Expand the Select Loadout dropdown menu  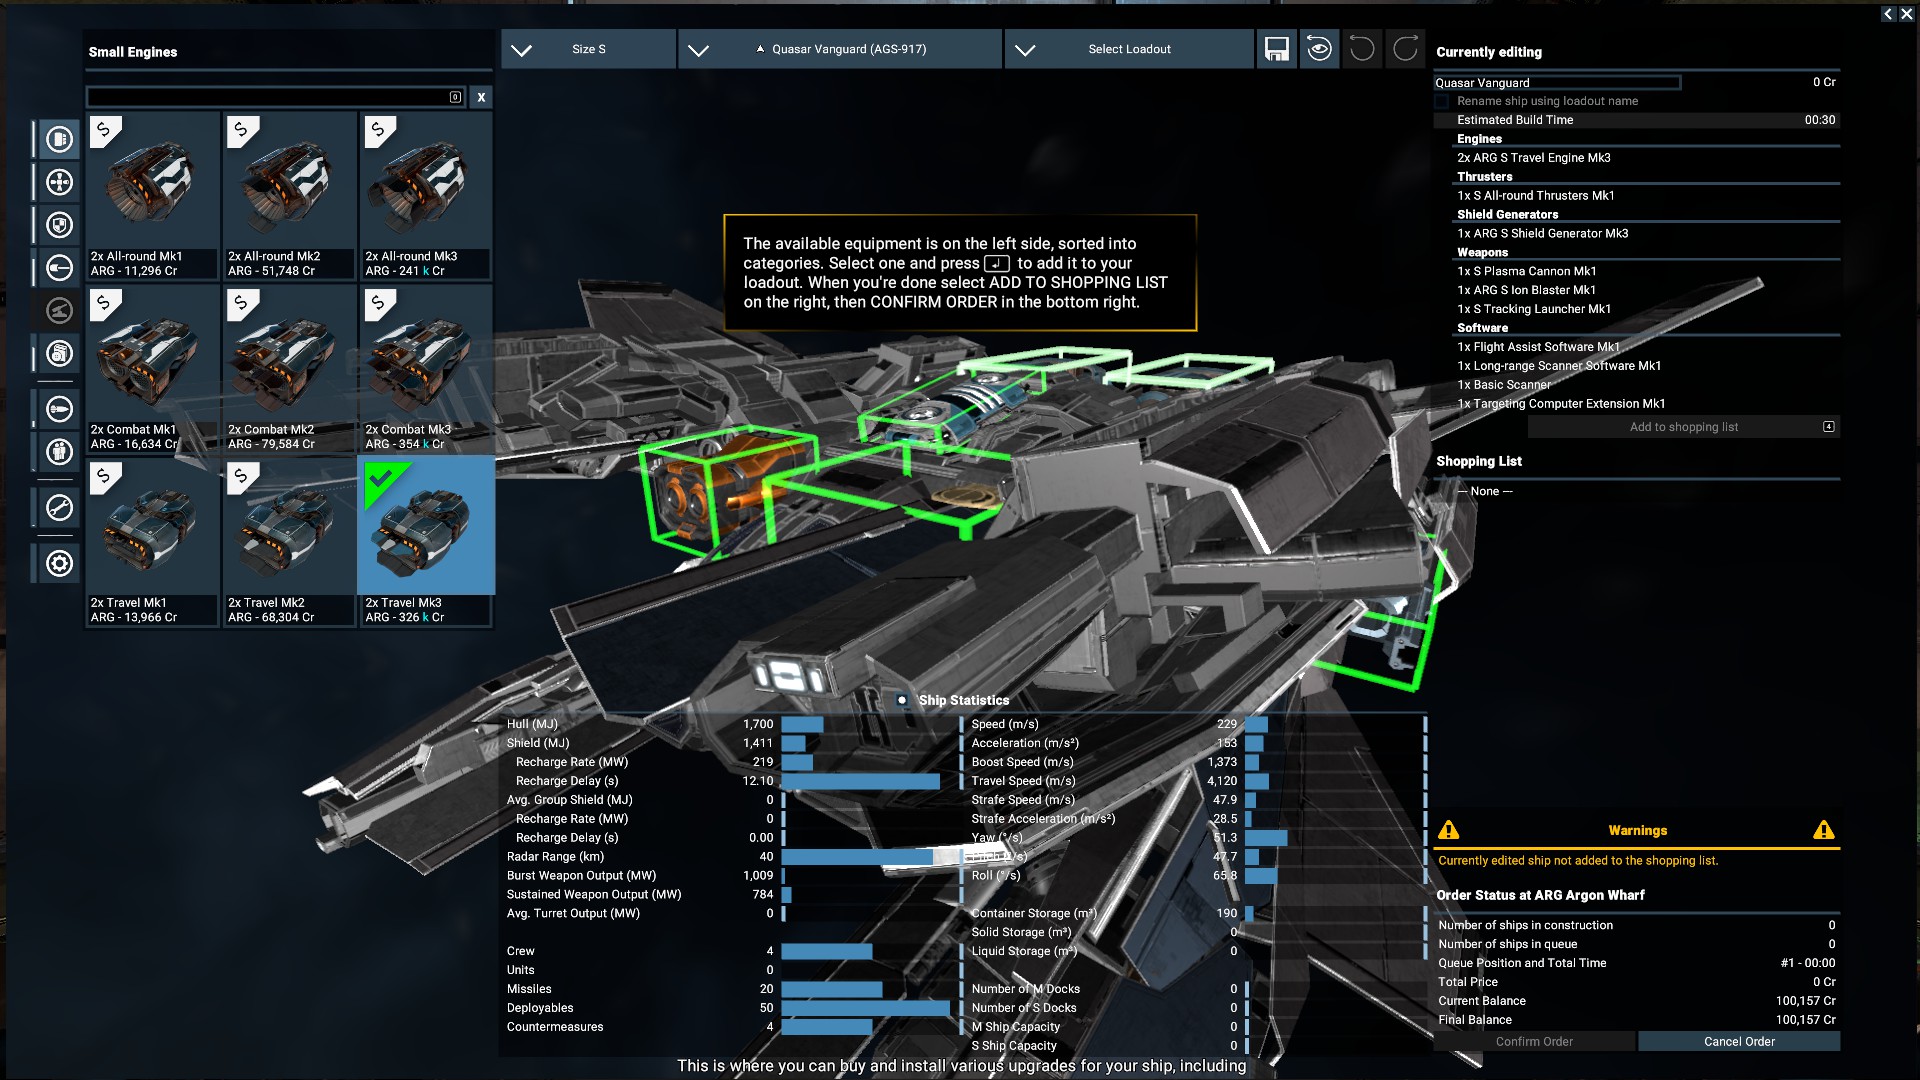click(1127, 50)
